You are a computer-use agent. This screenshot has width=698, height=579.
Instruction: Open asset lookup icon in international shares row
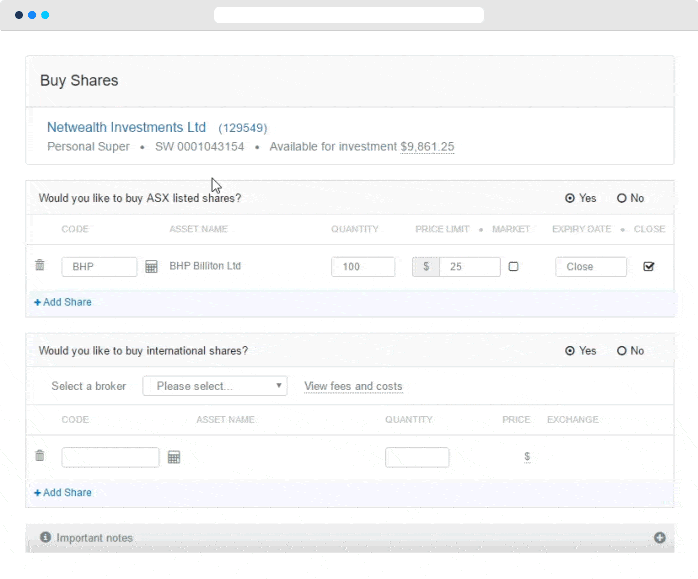174,457
